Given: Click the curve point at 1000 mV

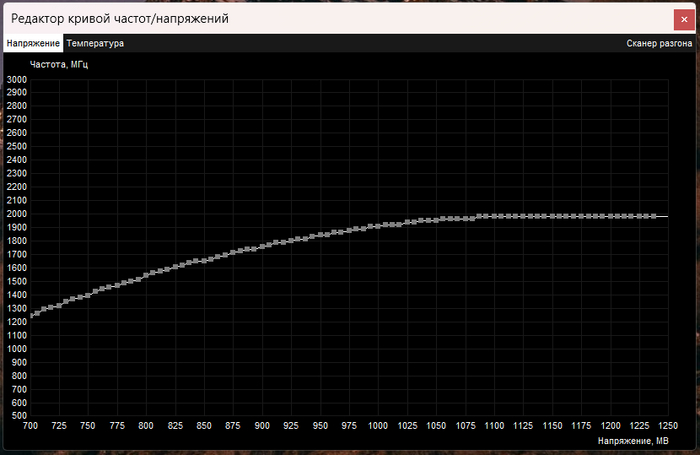Looking at the screenshot, I should [x=379, y=226].
